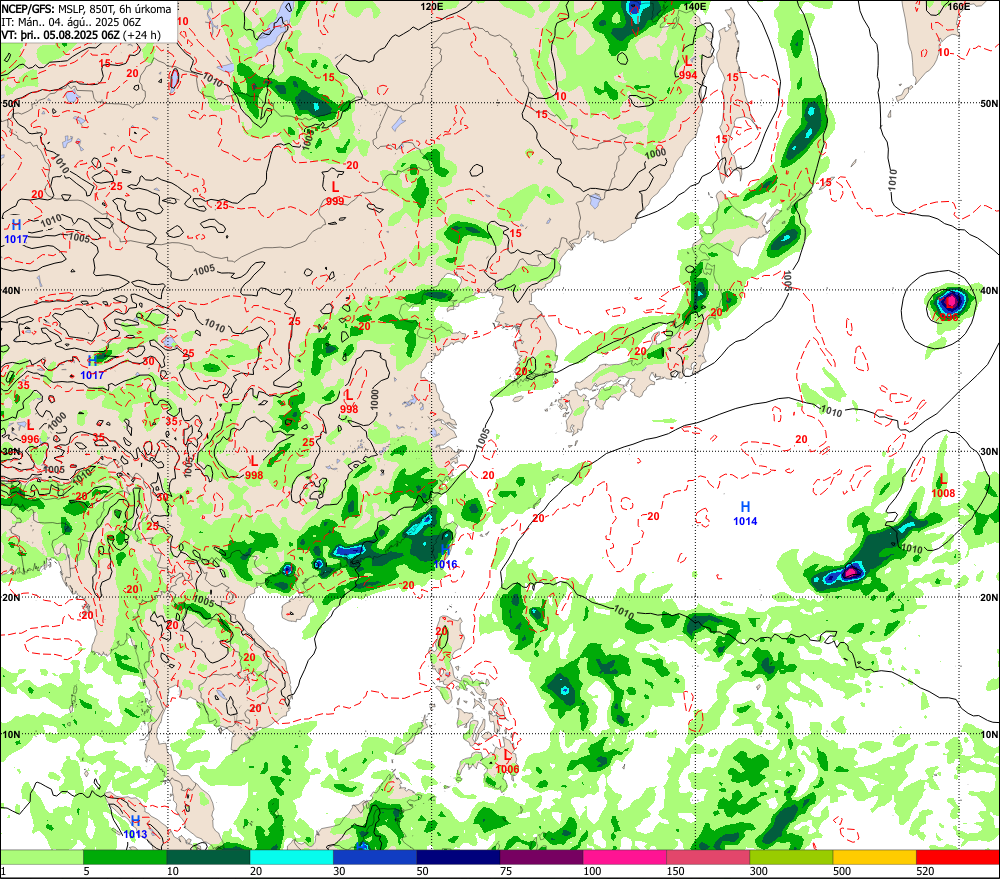This screenshot has width=1000, height=879.
Task: Click the yellow-green 300–500 mm legend swatch
Action: pos(791,857)
